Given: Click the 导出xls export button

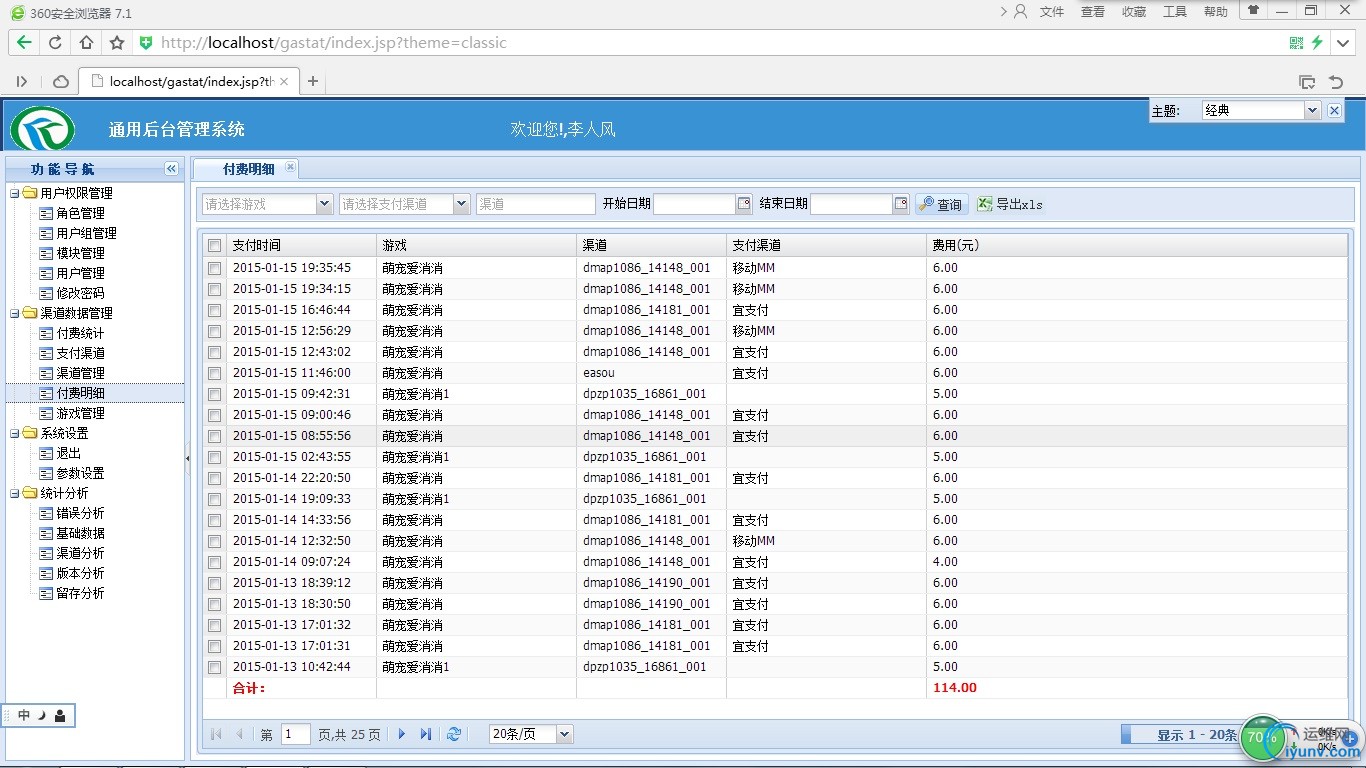Looking at the screenshot, I should (x=1010, y=204).
